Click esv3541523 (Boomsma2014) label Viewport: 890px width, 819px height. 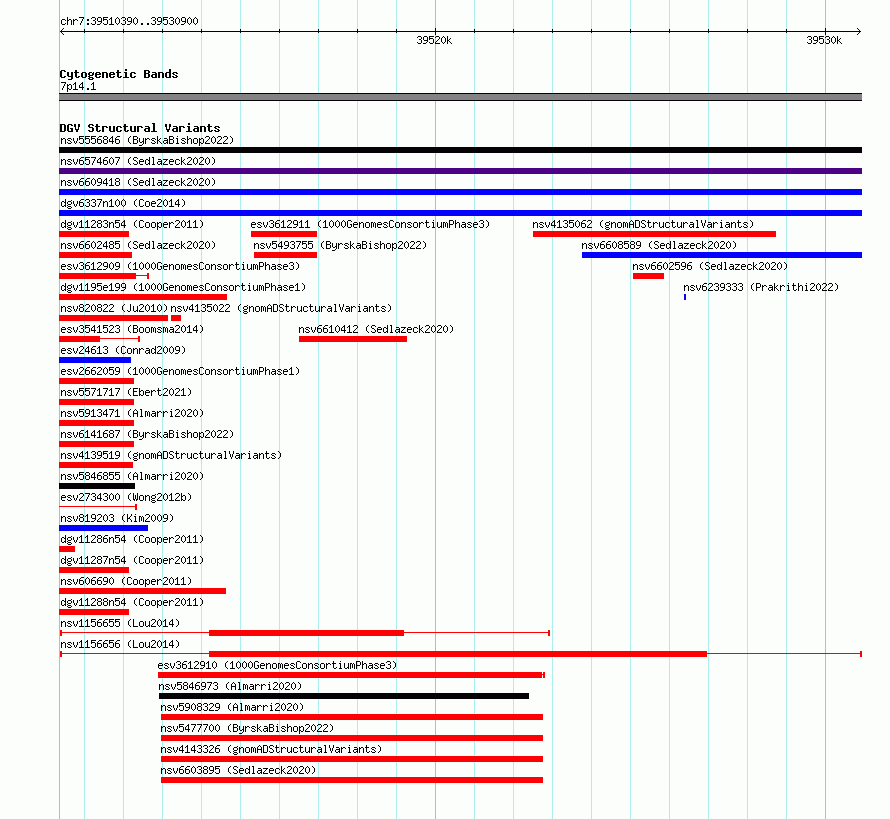point(132,329)
